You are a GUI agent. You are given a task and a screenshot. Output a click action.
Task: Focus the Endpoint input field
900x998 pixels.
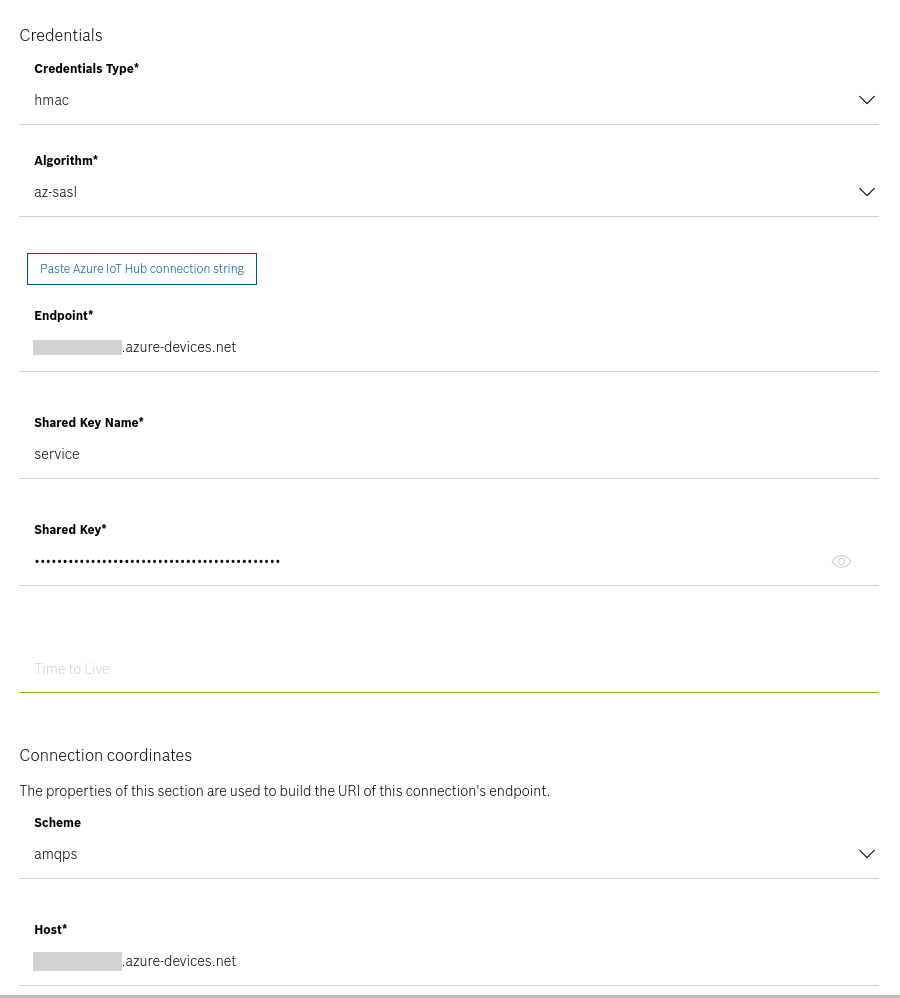(x=449, y=347)
